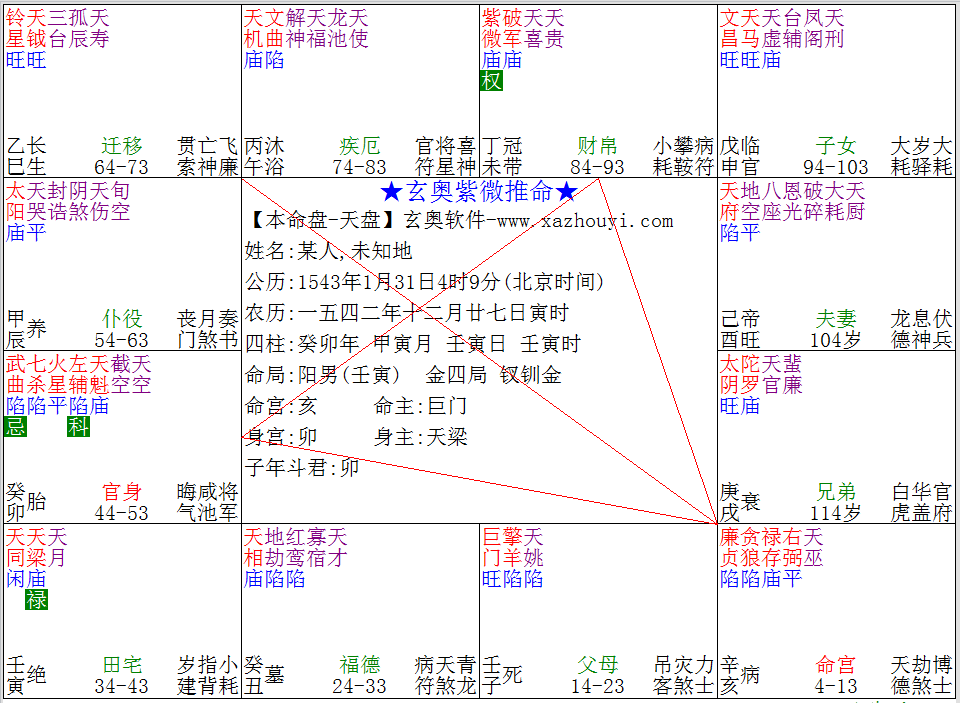Click the green 科 transformation badge
Screen dimensions: 960x703
pyautogui.click(x=78, y=426)
